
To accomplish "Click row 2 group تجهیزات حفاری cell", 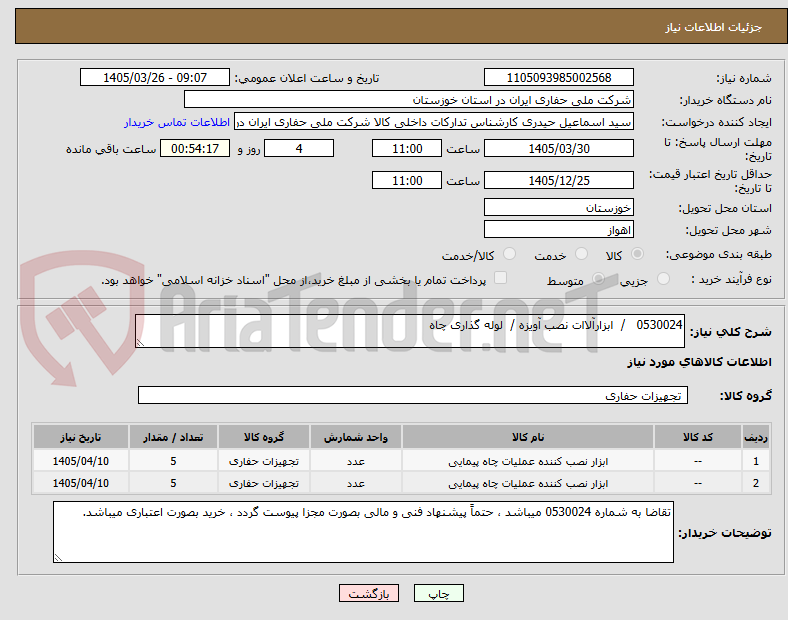I will [x=263, y=483].
